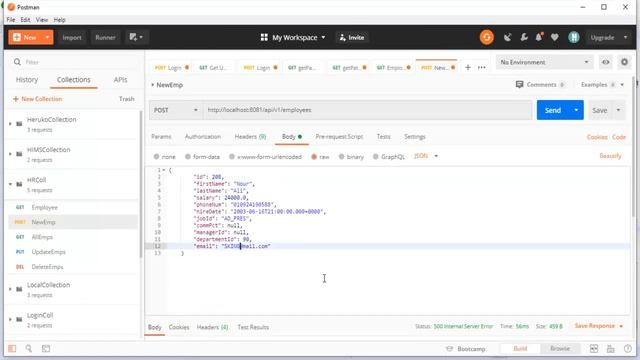The image size is (640, 360).
Task: Open the Send button dropdown arrow
Action: click(576, 110)
